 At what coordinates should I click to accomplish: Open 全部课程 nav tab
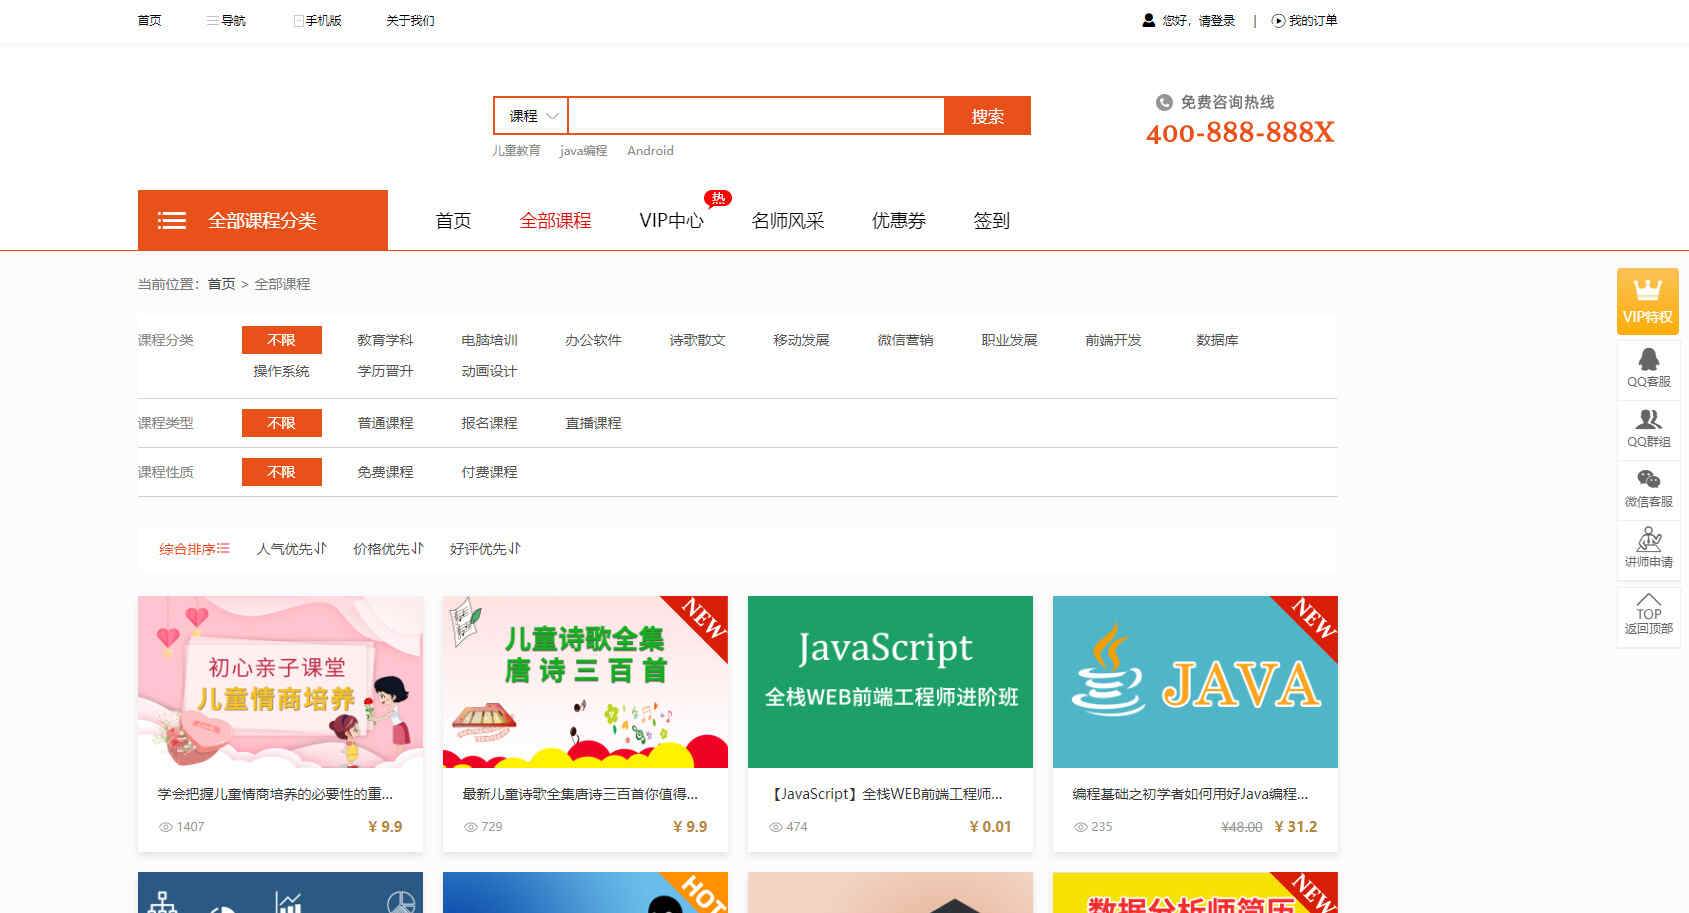[x=555, y=220]
